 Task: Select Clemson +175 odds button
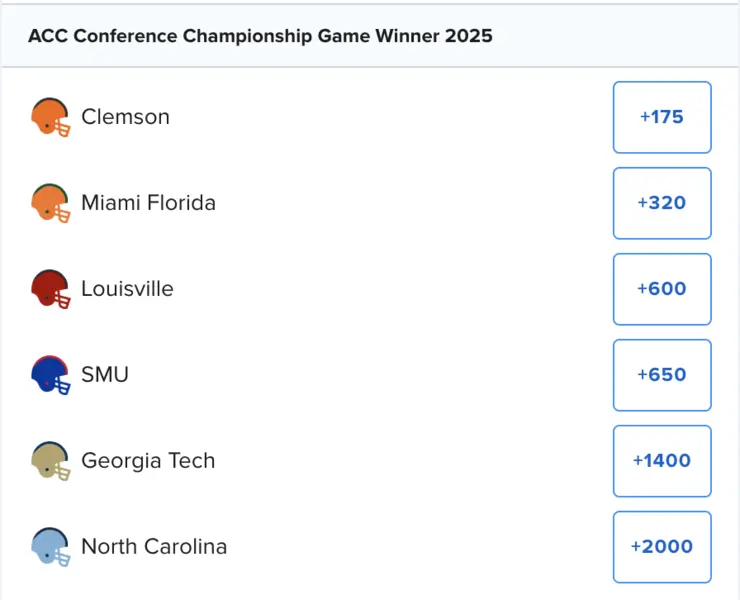(x=661, y=117)
